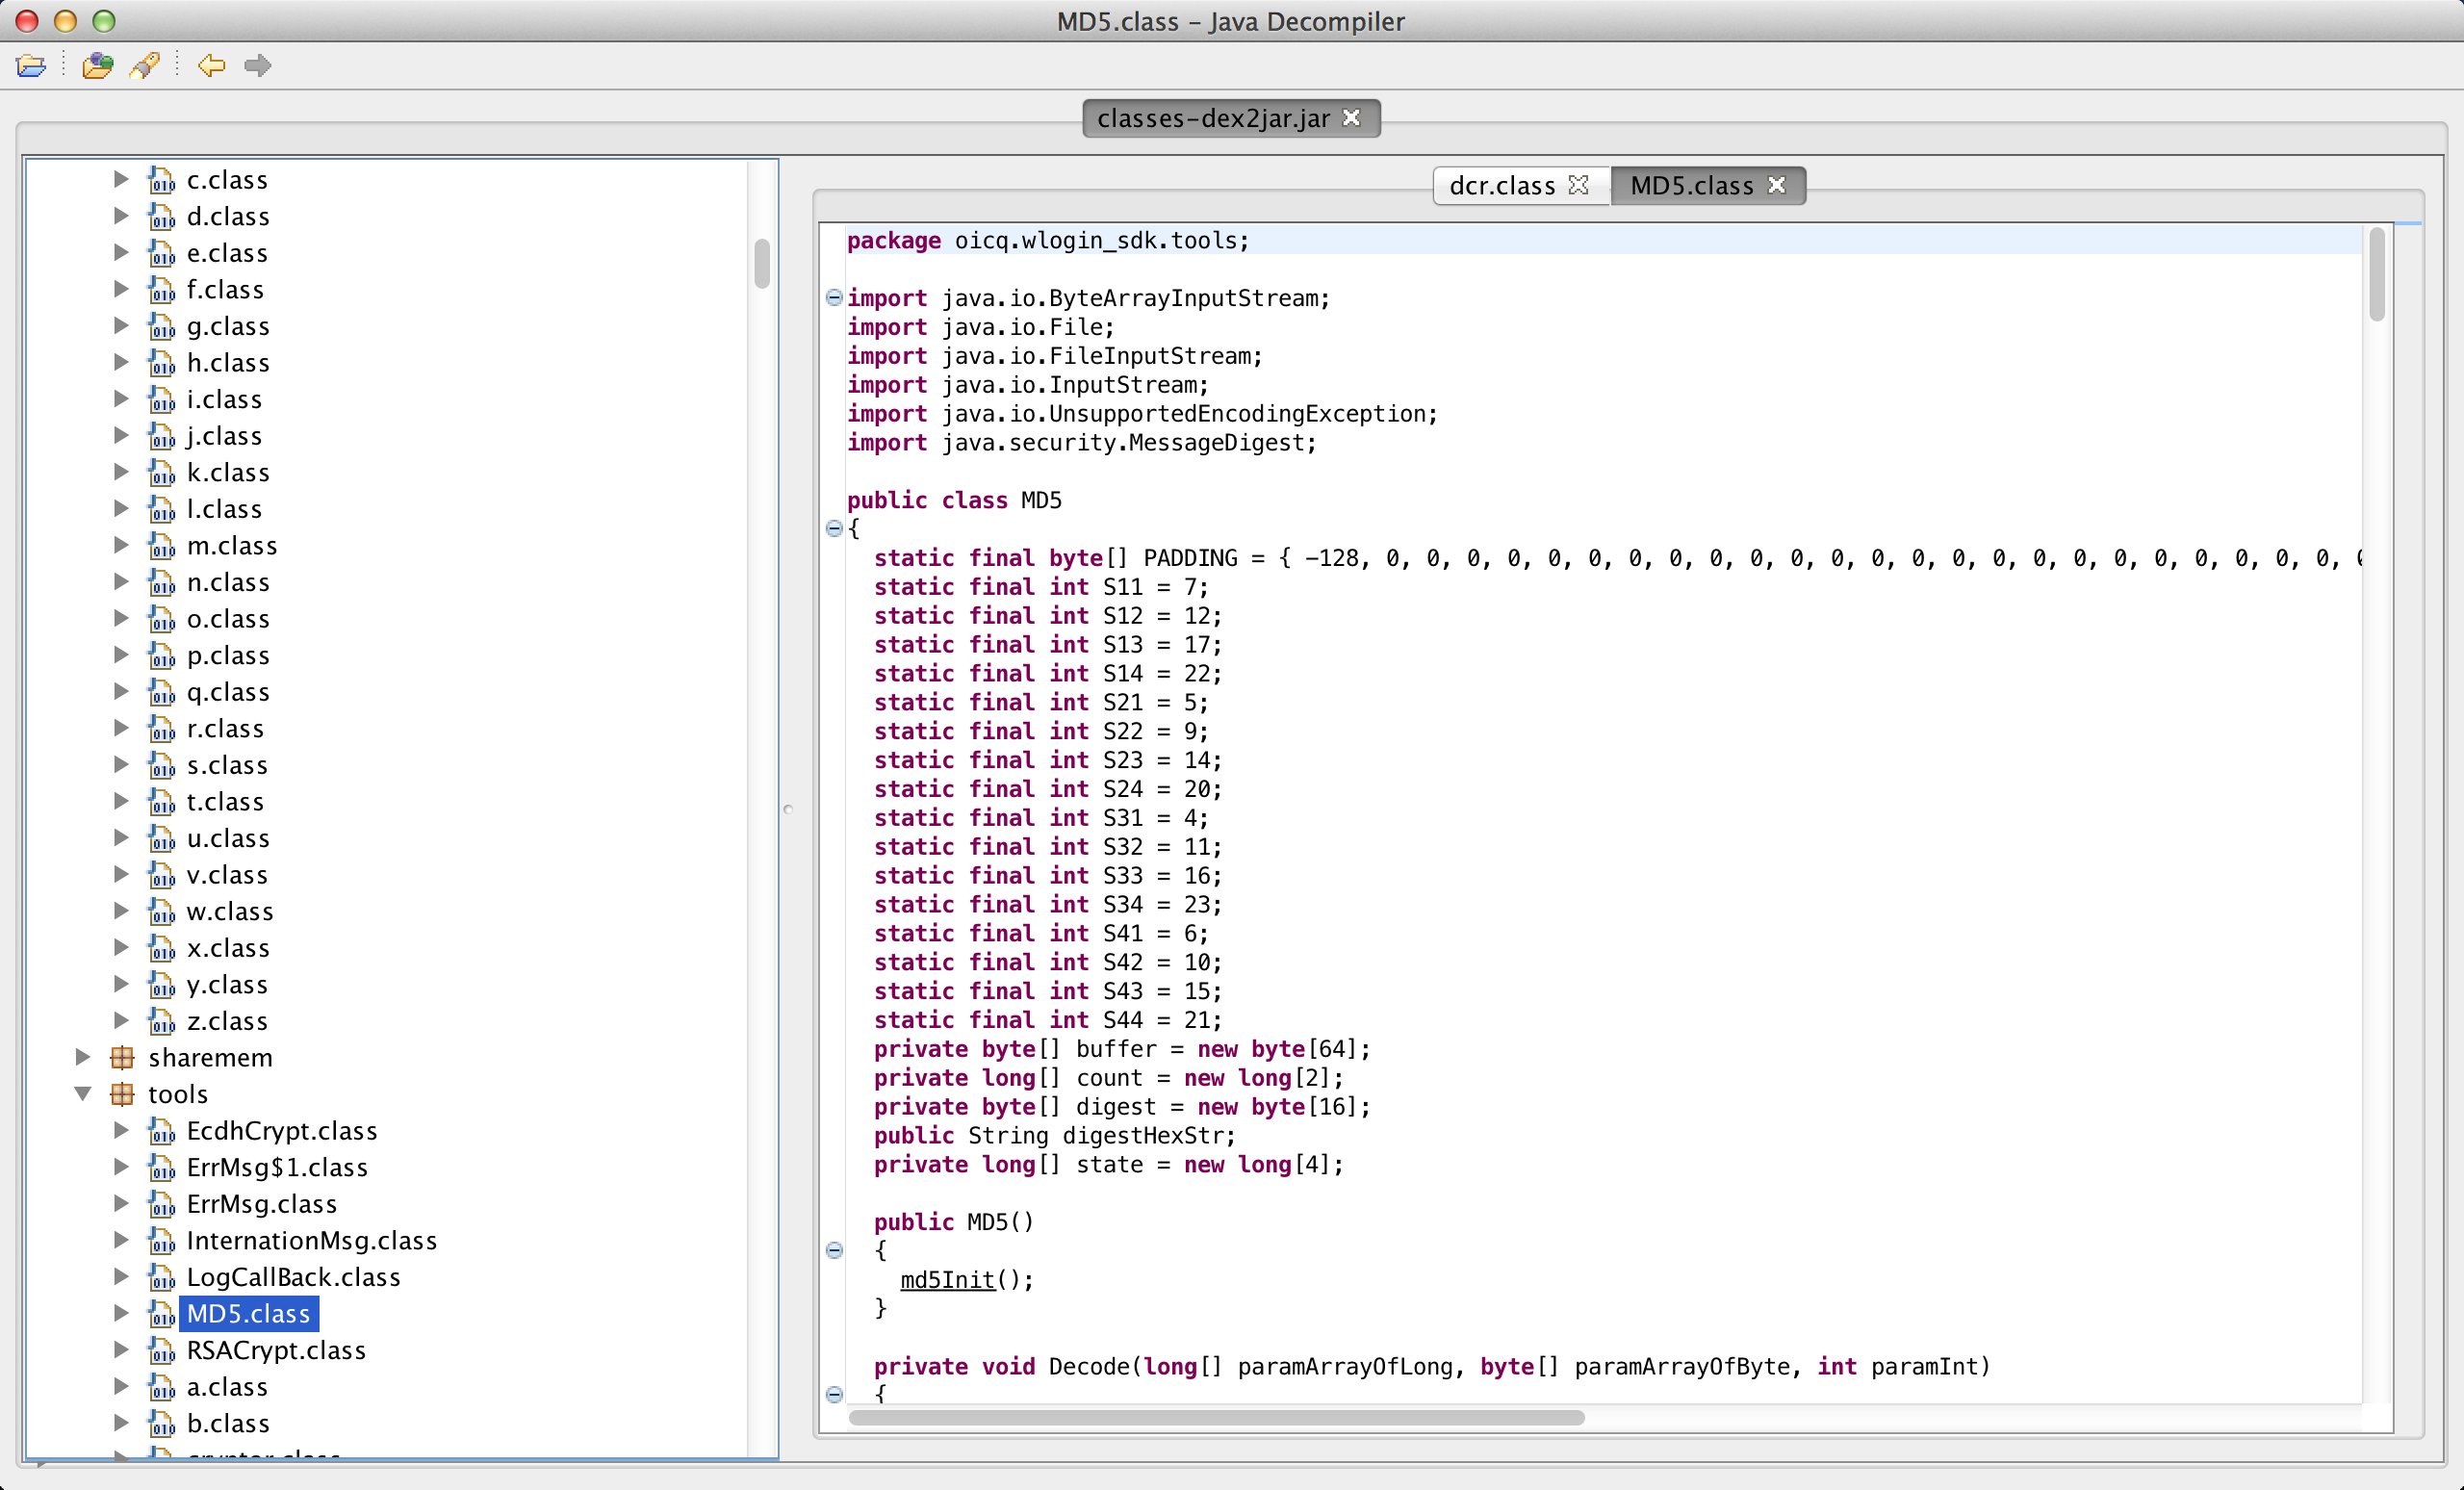Collapse the import statements fold marker
This screenshot has width=2464, height=1490.
click(x=834, y=297)
